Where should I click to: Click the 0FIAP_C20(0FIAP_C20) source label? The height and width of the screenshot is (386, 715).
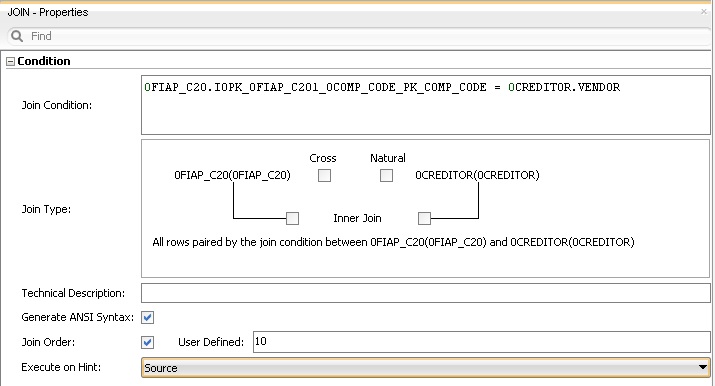232,175
